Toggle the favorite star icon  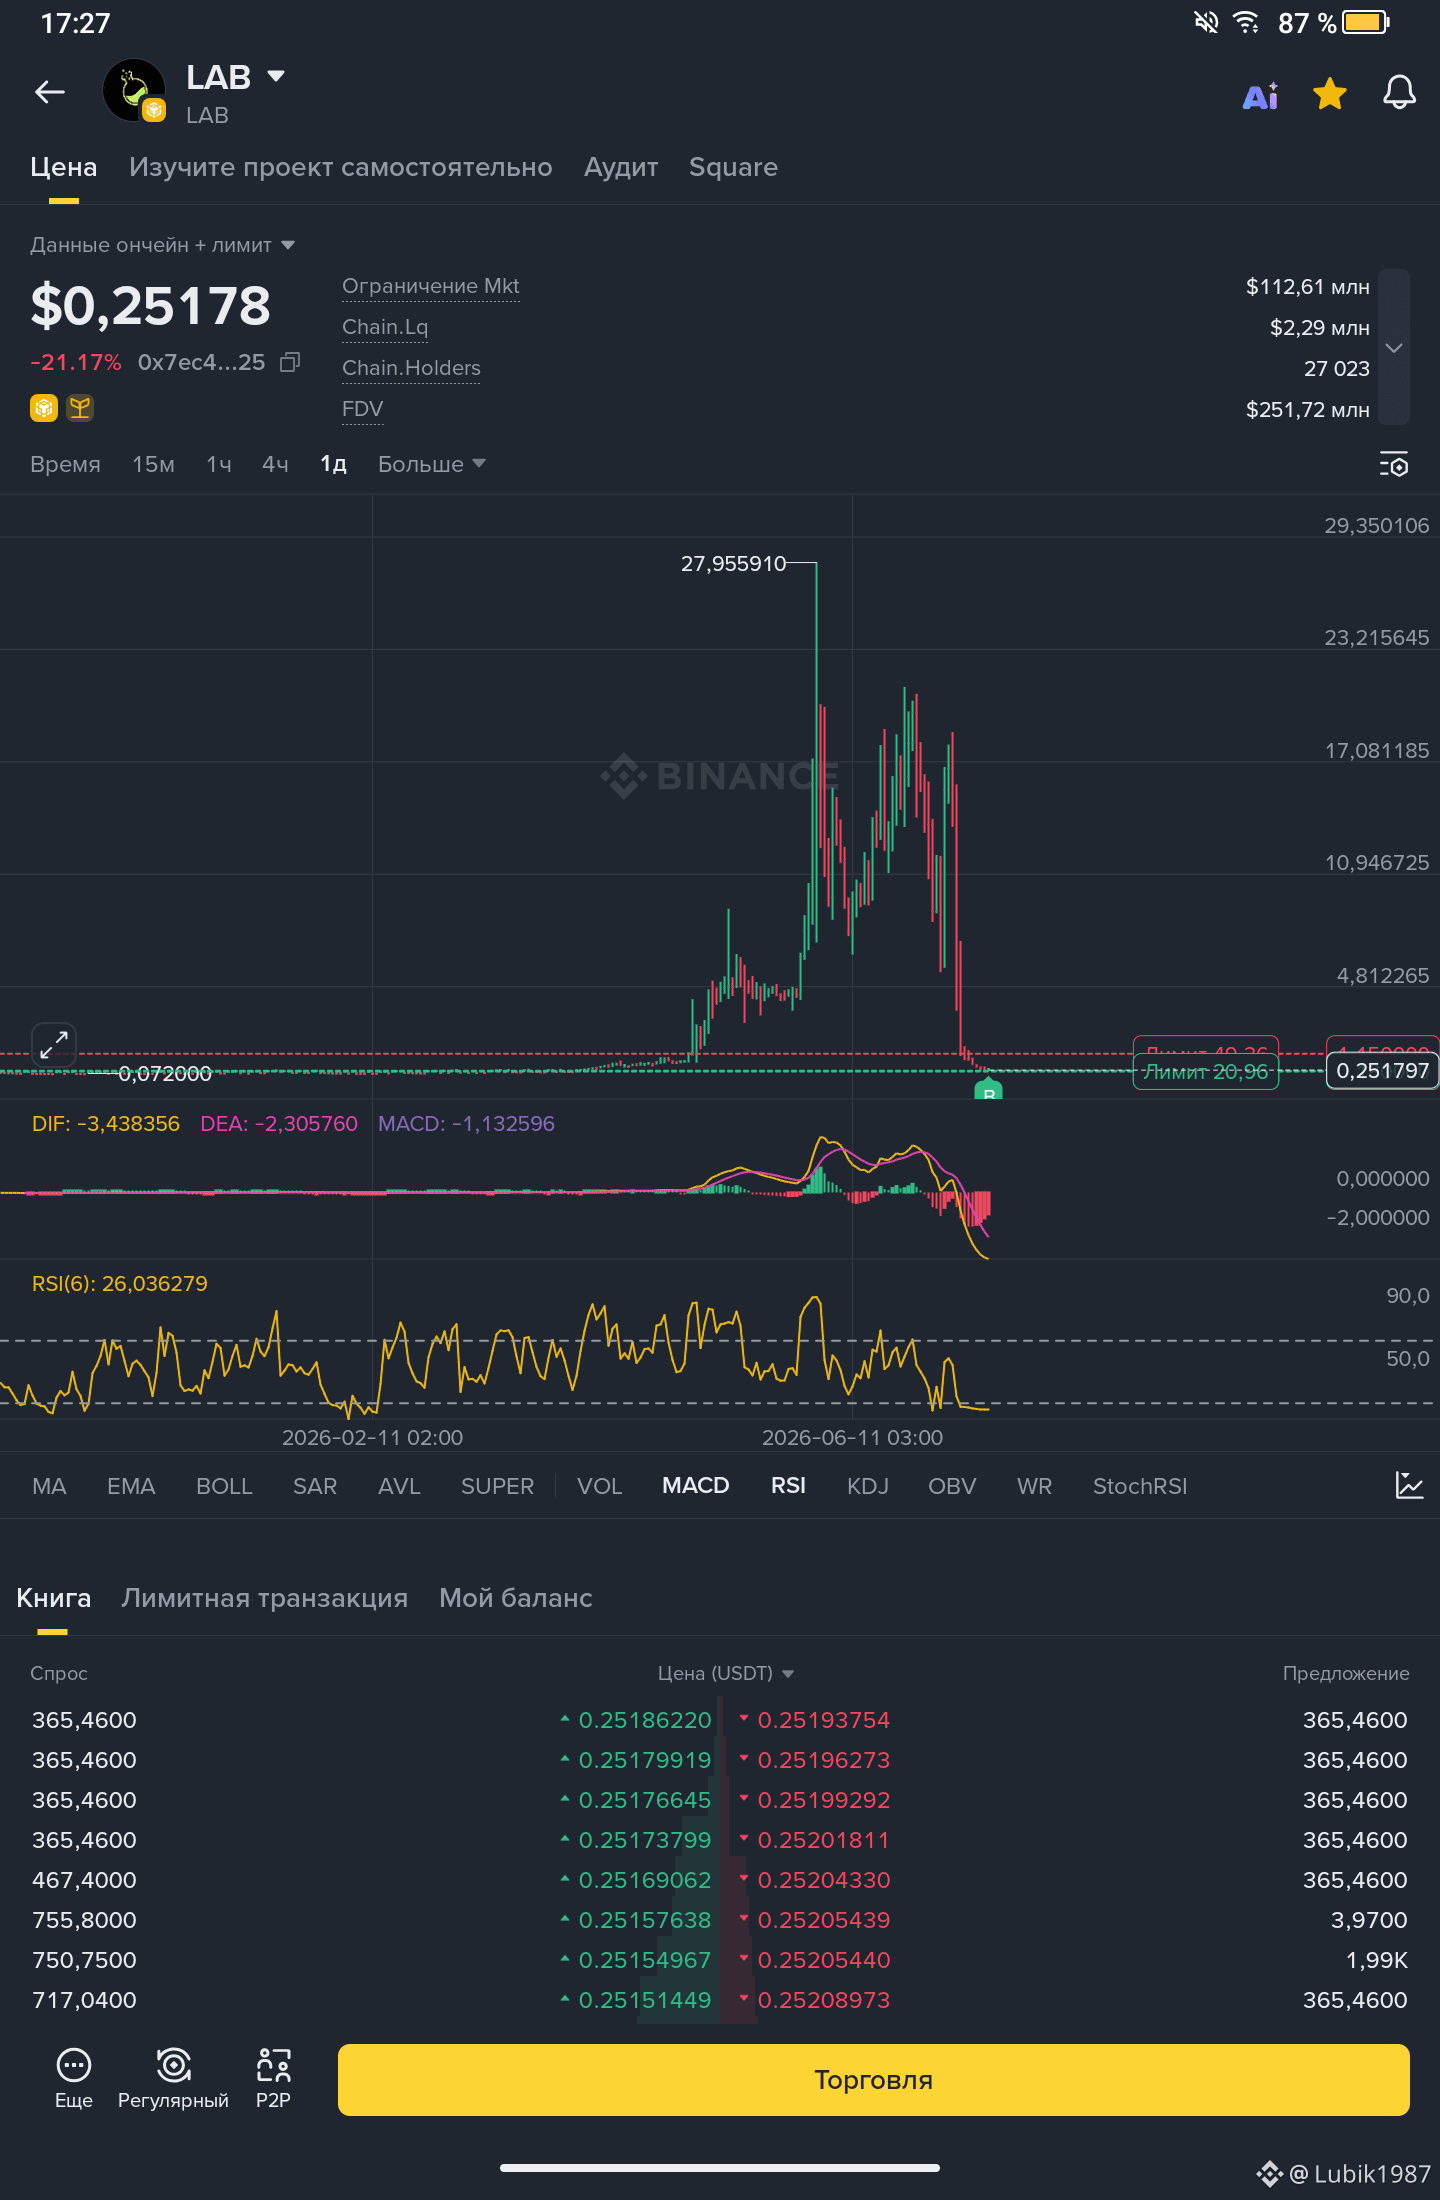(1330, 94)
